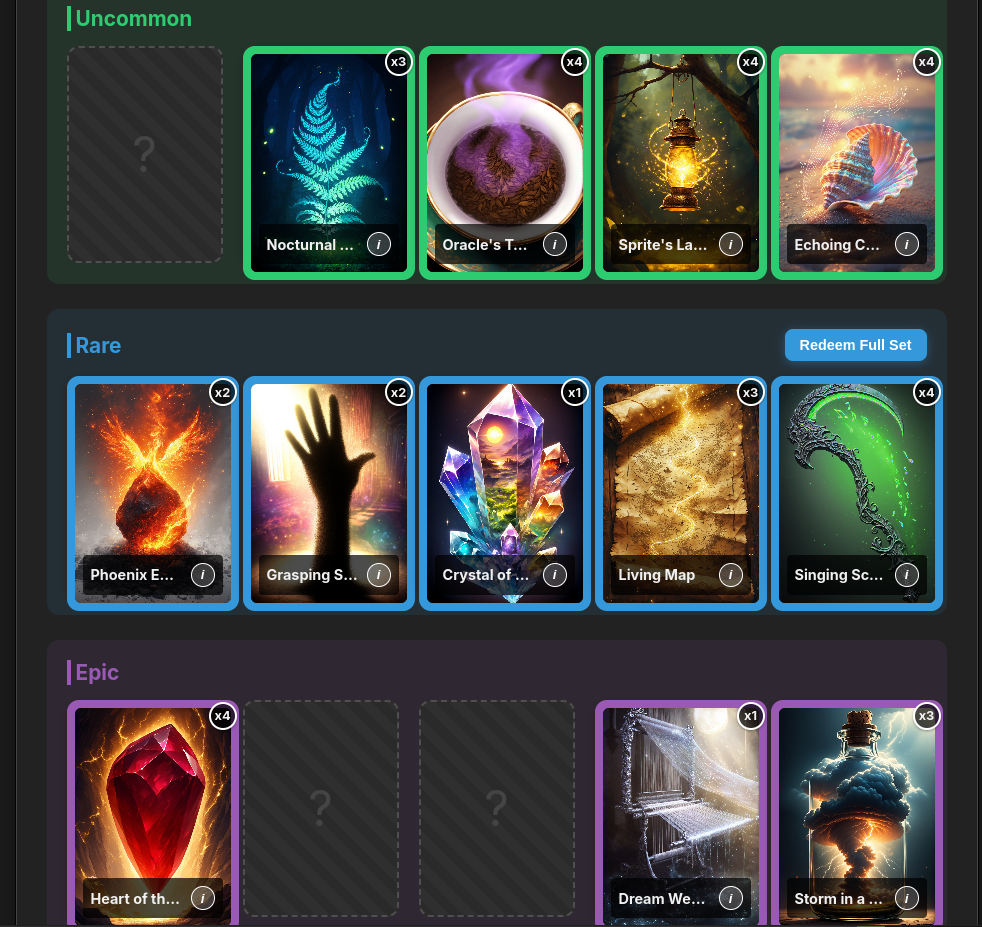The height and width of the screenshot is (927, 982).
Task: Show info for Sprite's La... card
Action: click(x=730, y=244)
